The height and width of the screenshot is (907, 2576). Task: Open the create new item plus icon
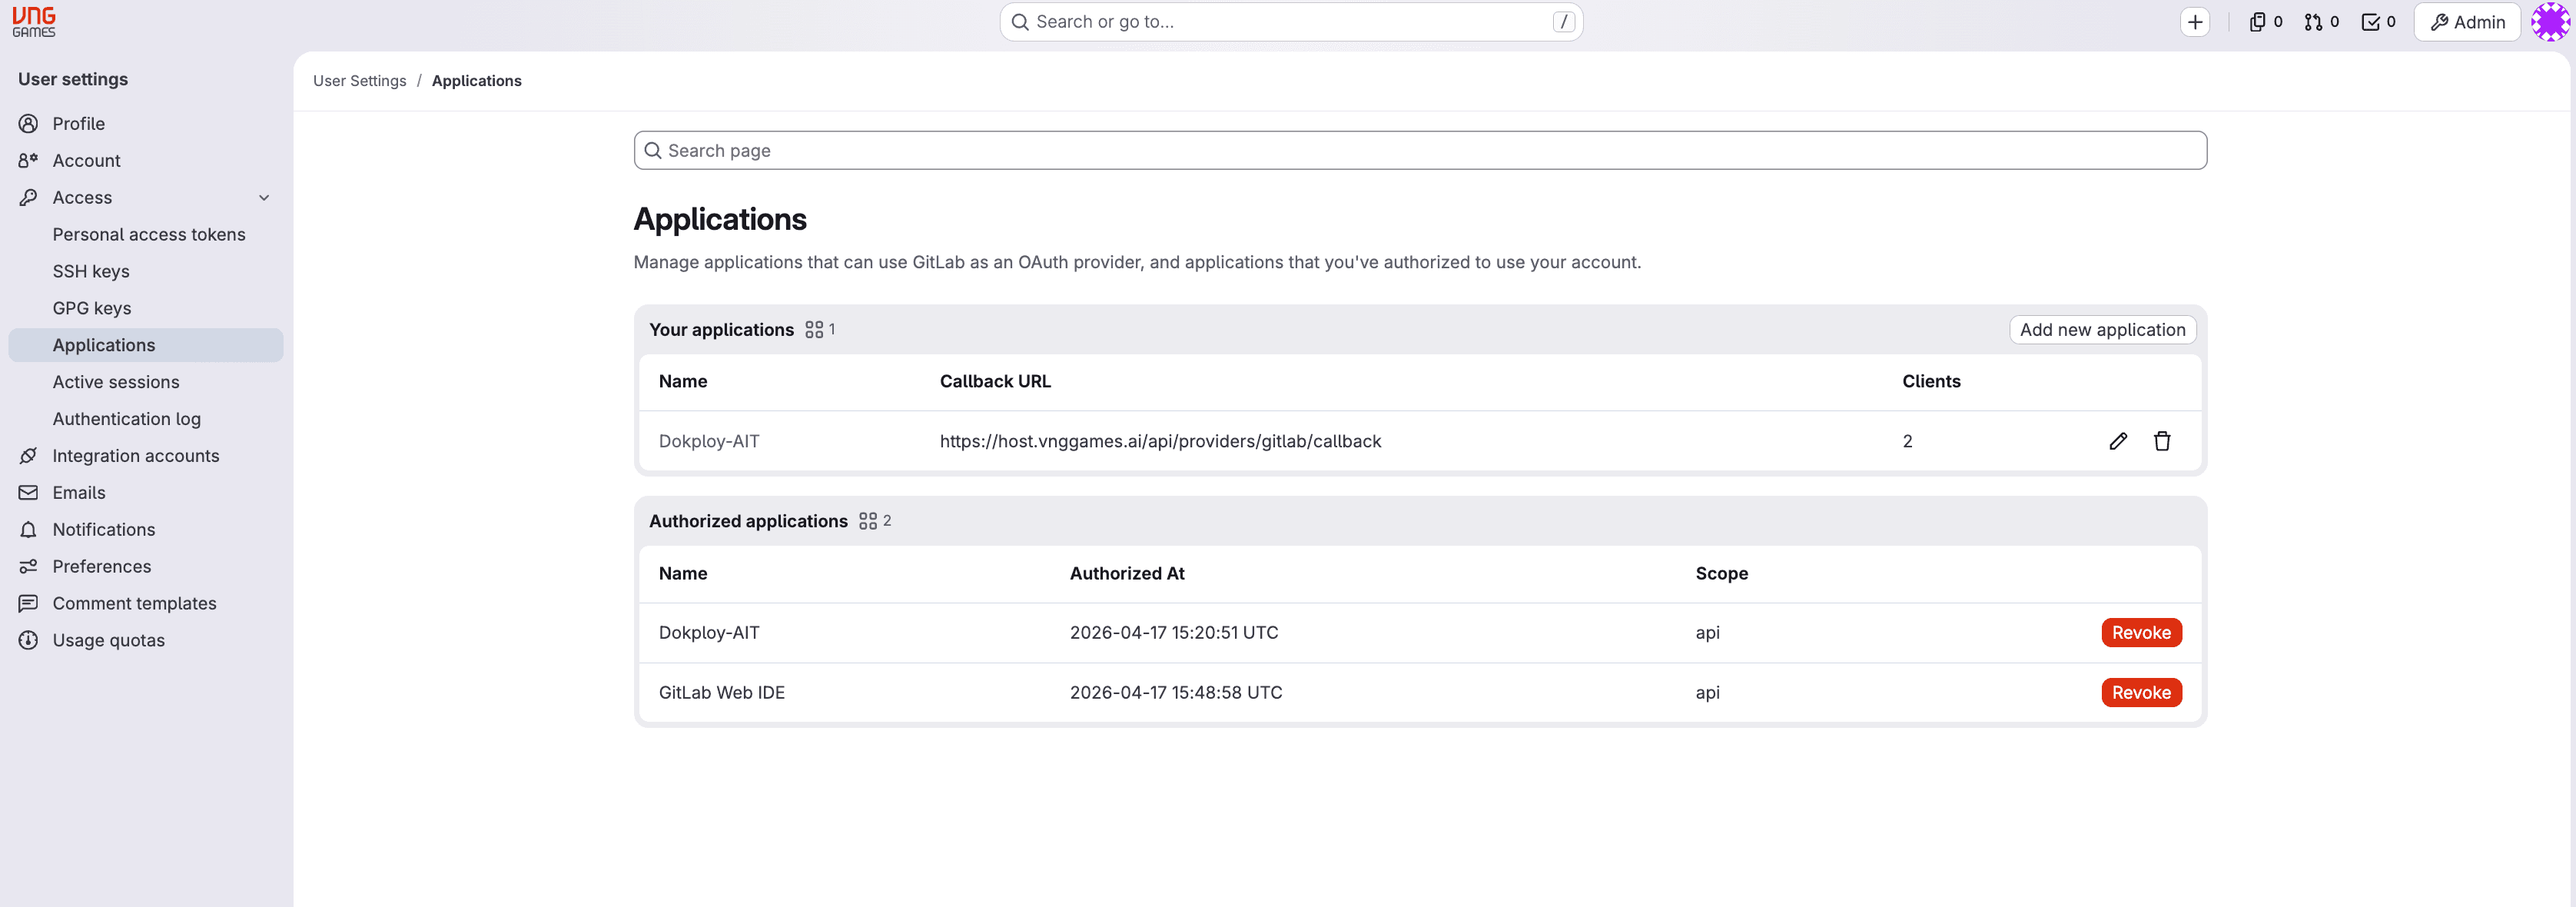point(2195,21)
